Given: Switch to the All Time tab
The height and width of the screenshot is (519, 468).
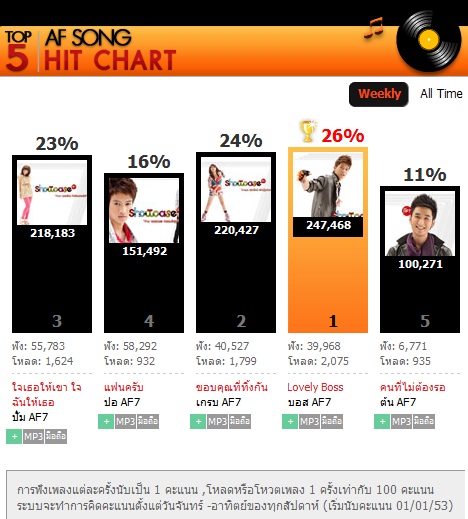Looking at the screenshot, I should [x=441, y=94].
